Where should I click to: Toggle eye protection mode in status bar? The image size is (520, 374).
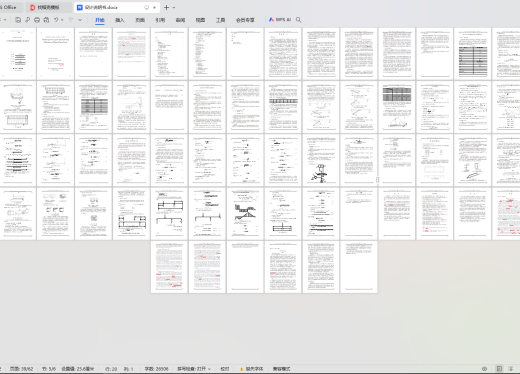(484, 369)
